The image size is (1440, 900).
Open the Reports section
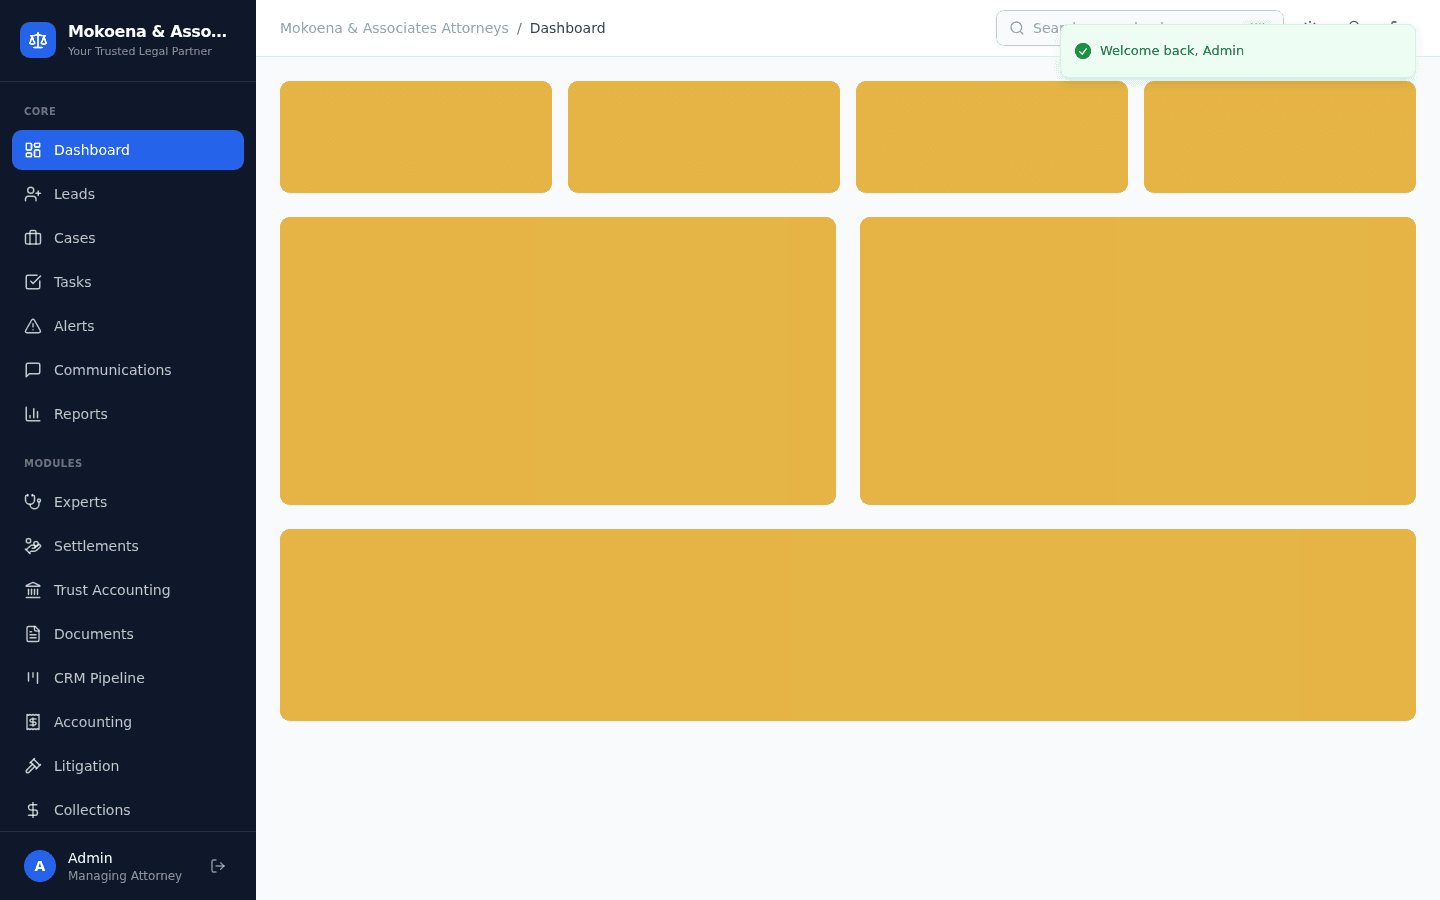click(128, 414)
